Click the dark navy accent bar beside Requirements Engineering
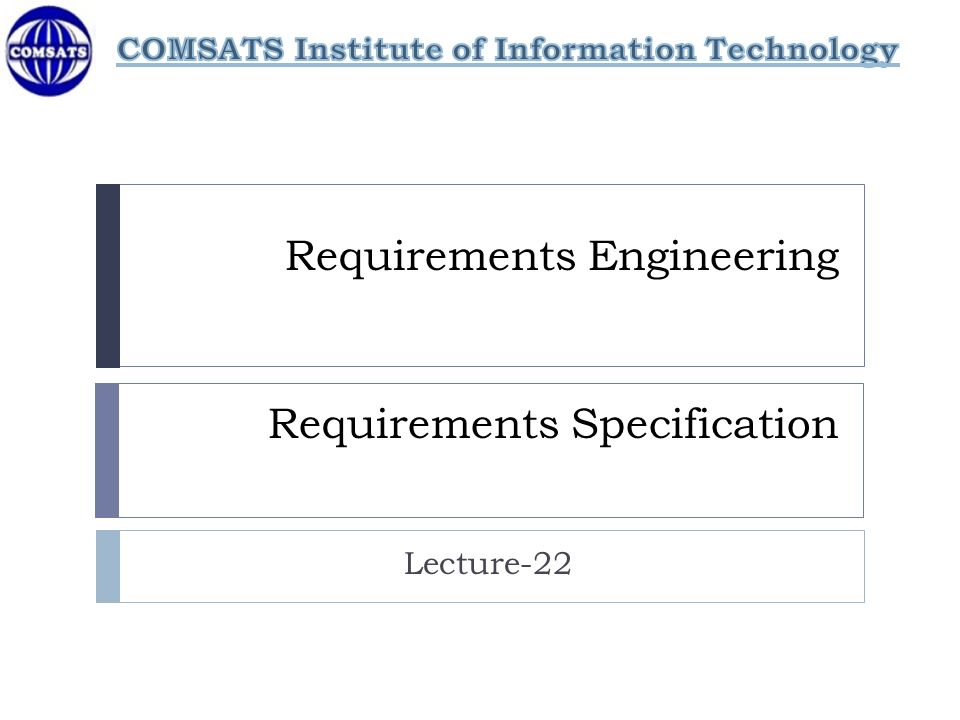Image resolution: width=960 pixels, height=720 pixels. [x=108, y=276]
